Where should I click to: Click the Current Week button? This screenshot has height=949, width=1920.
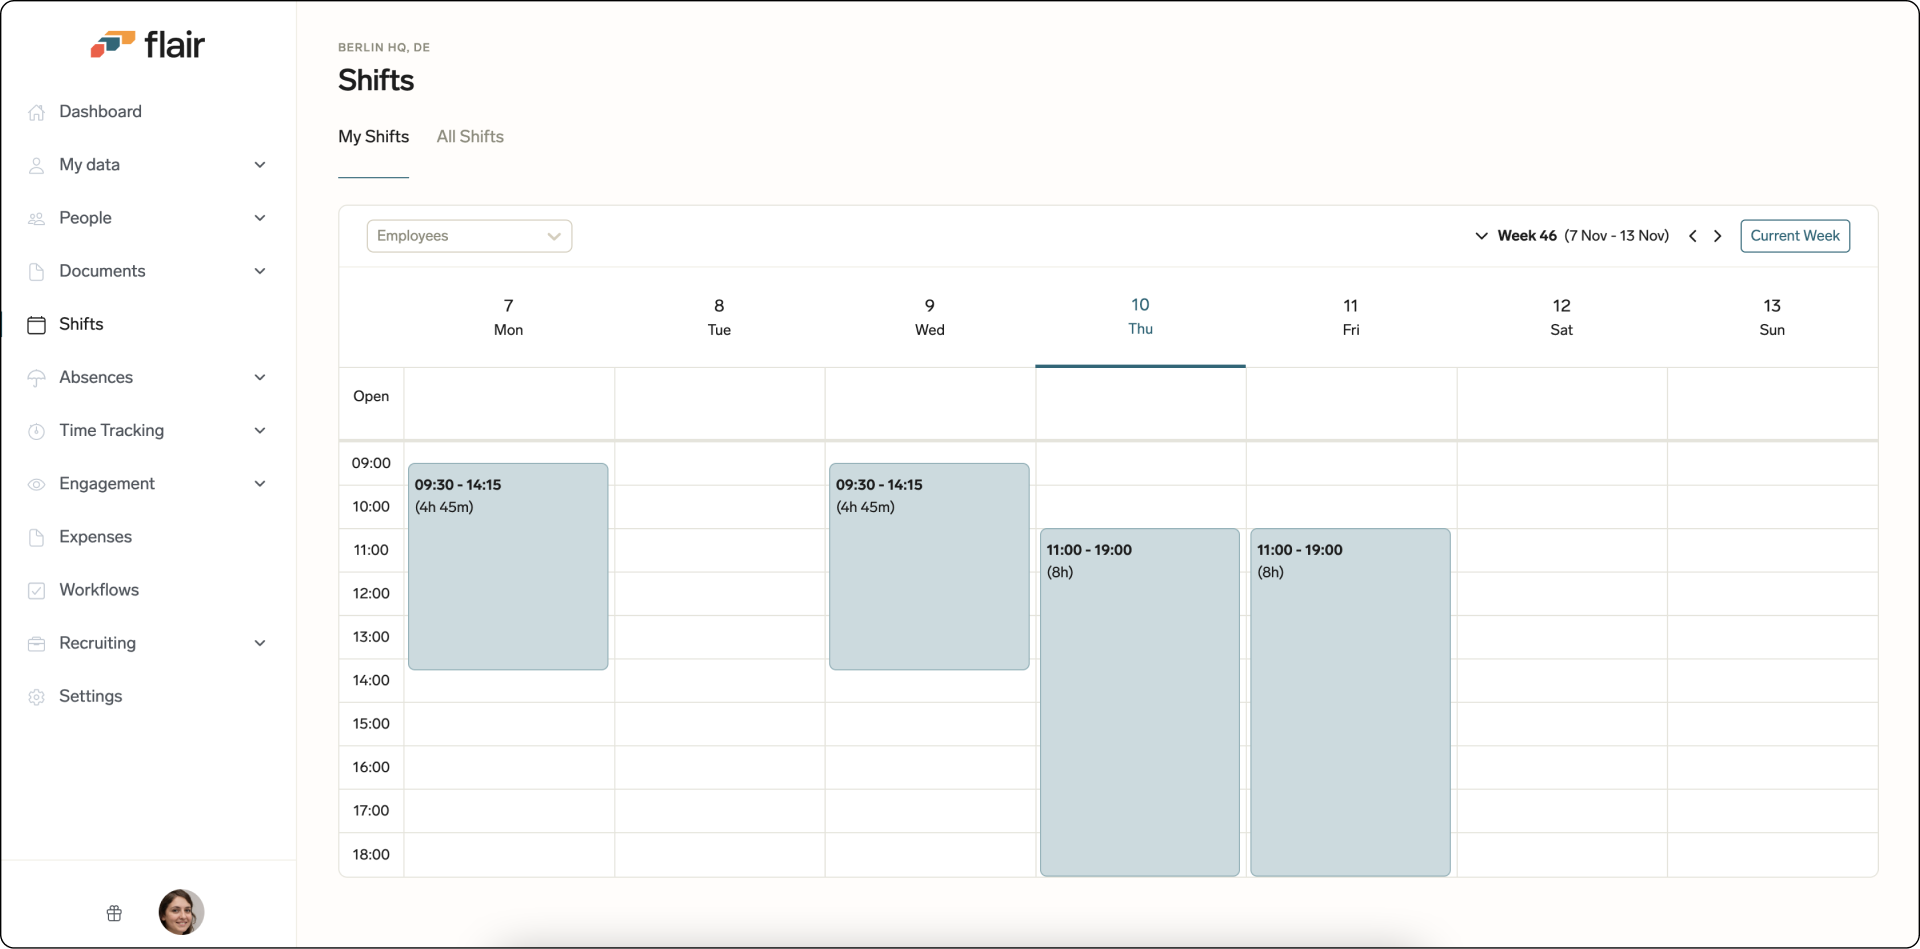click(x=1794, y=236)
